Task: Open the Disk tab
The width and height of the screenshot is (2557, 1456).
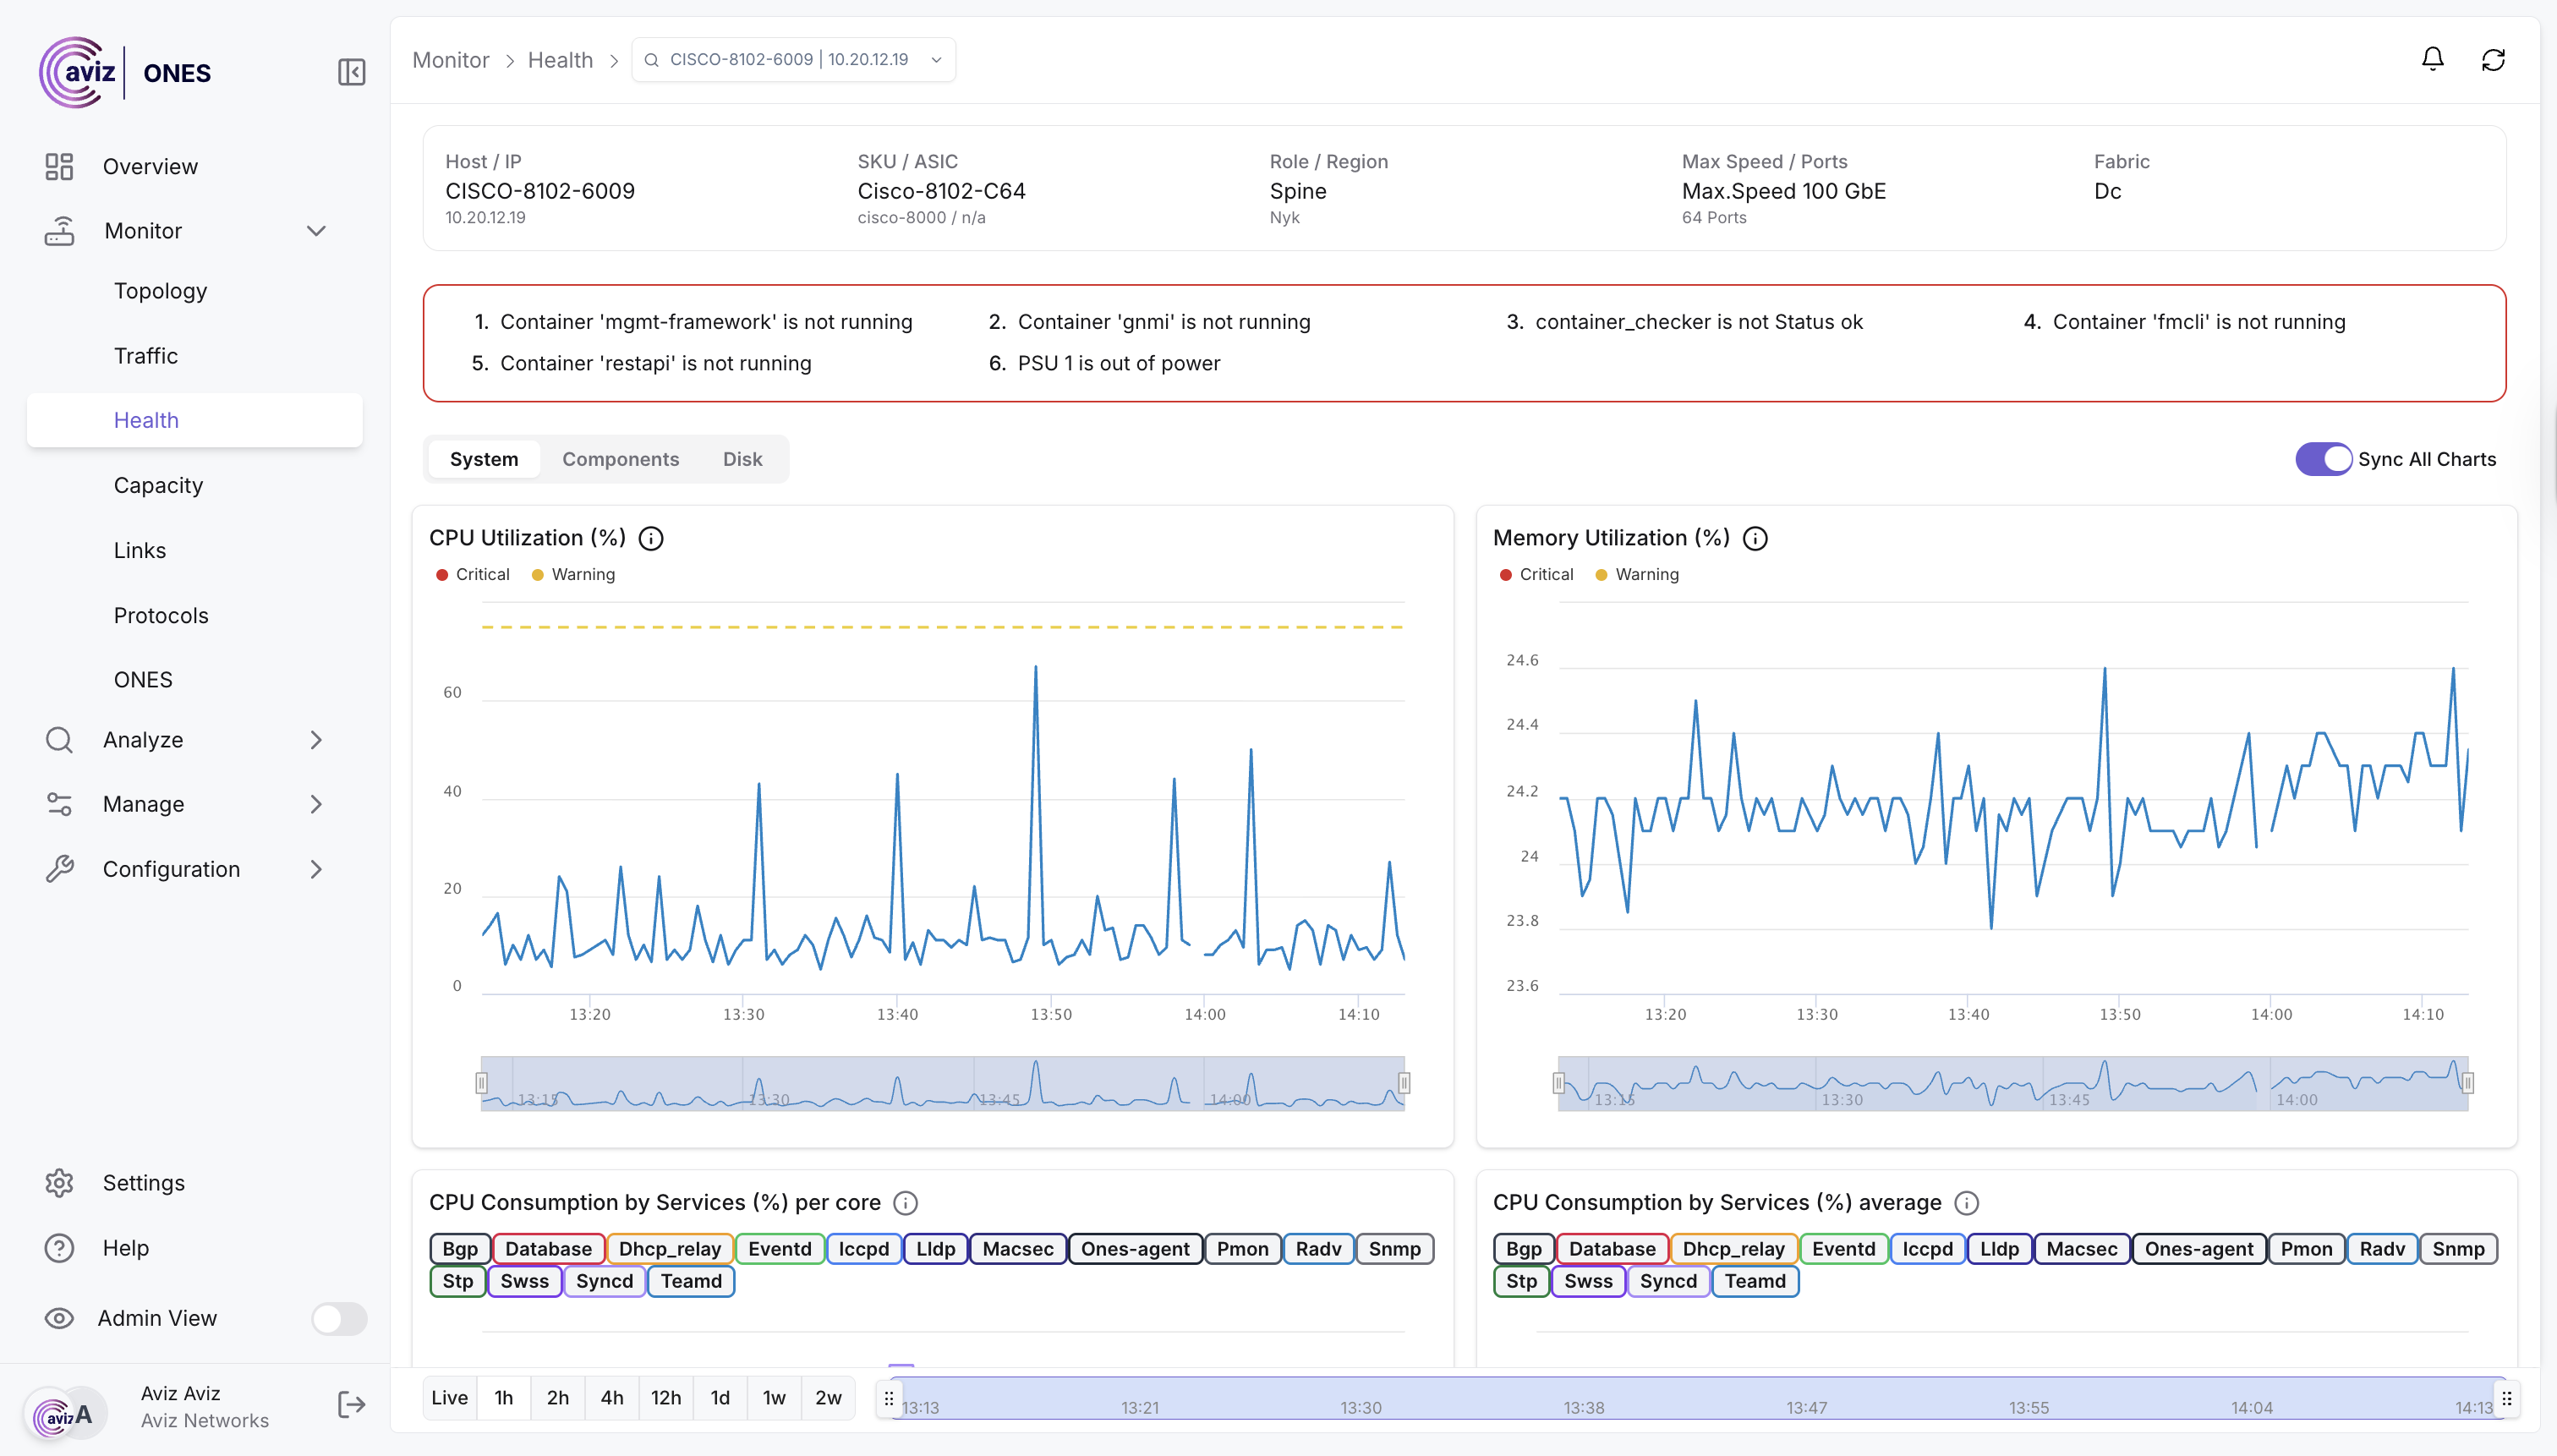Action: 742,459
